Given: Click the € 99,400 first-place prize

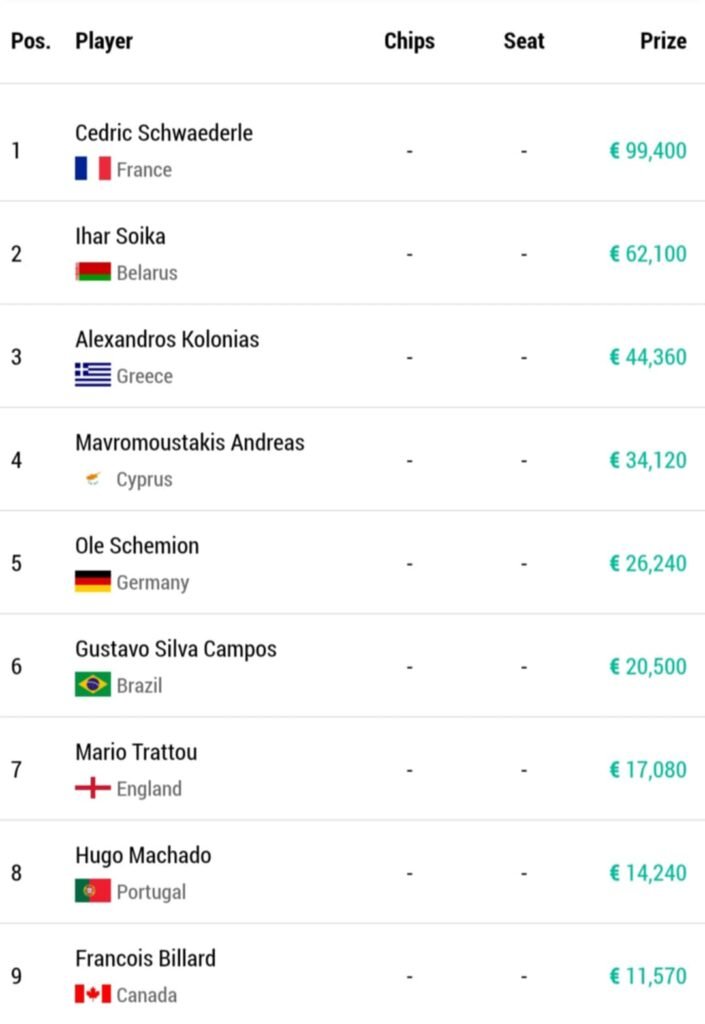Looking at the screenshot, I should tap(648, 151).
